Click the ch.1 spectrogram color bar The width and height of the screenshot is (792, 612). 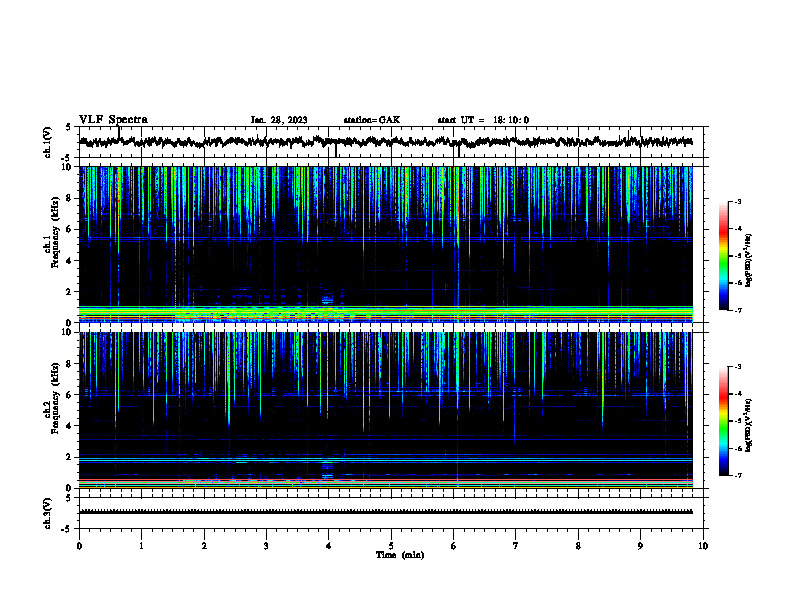tap(723, 256)
